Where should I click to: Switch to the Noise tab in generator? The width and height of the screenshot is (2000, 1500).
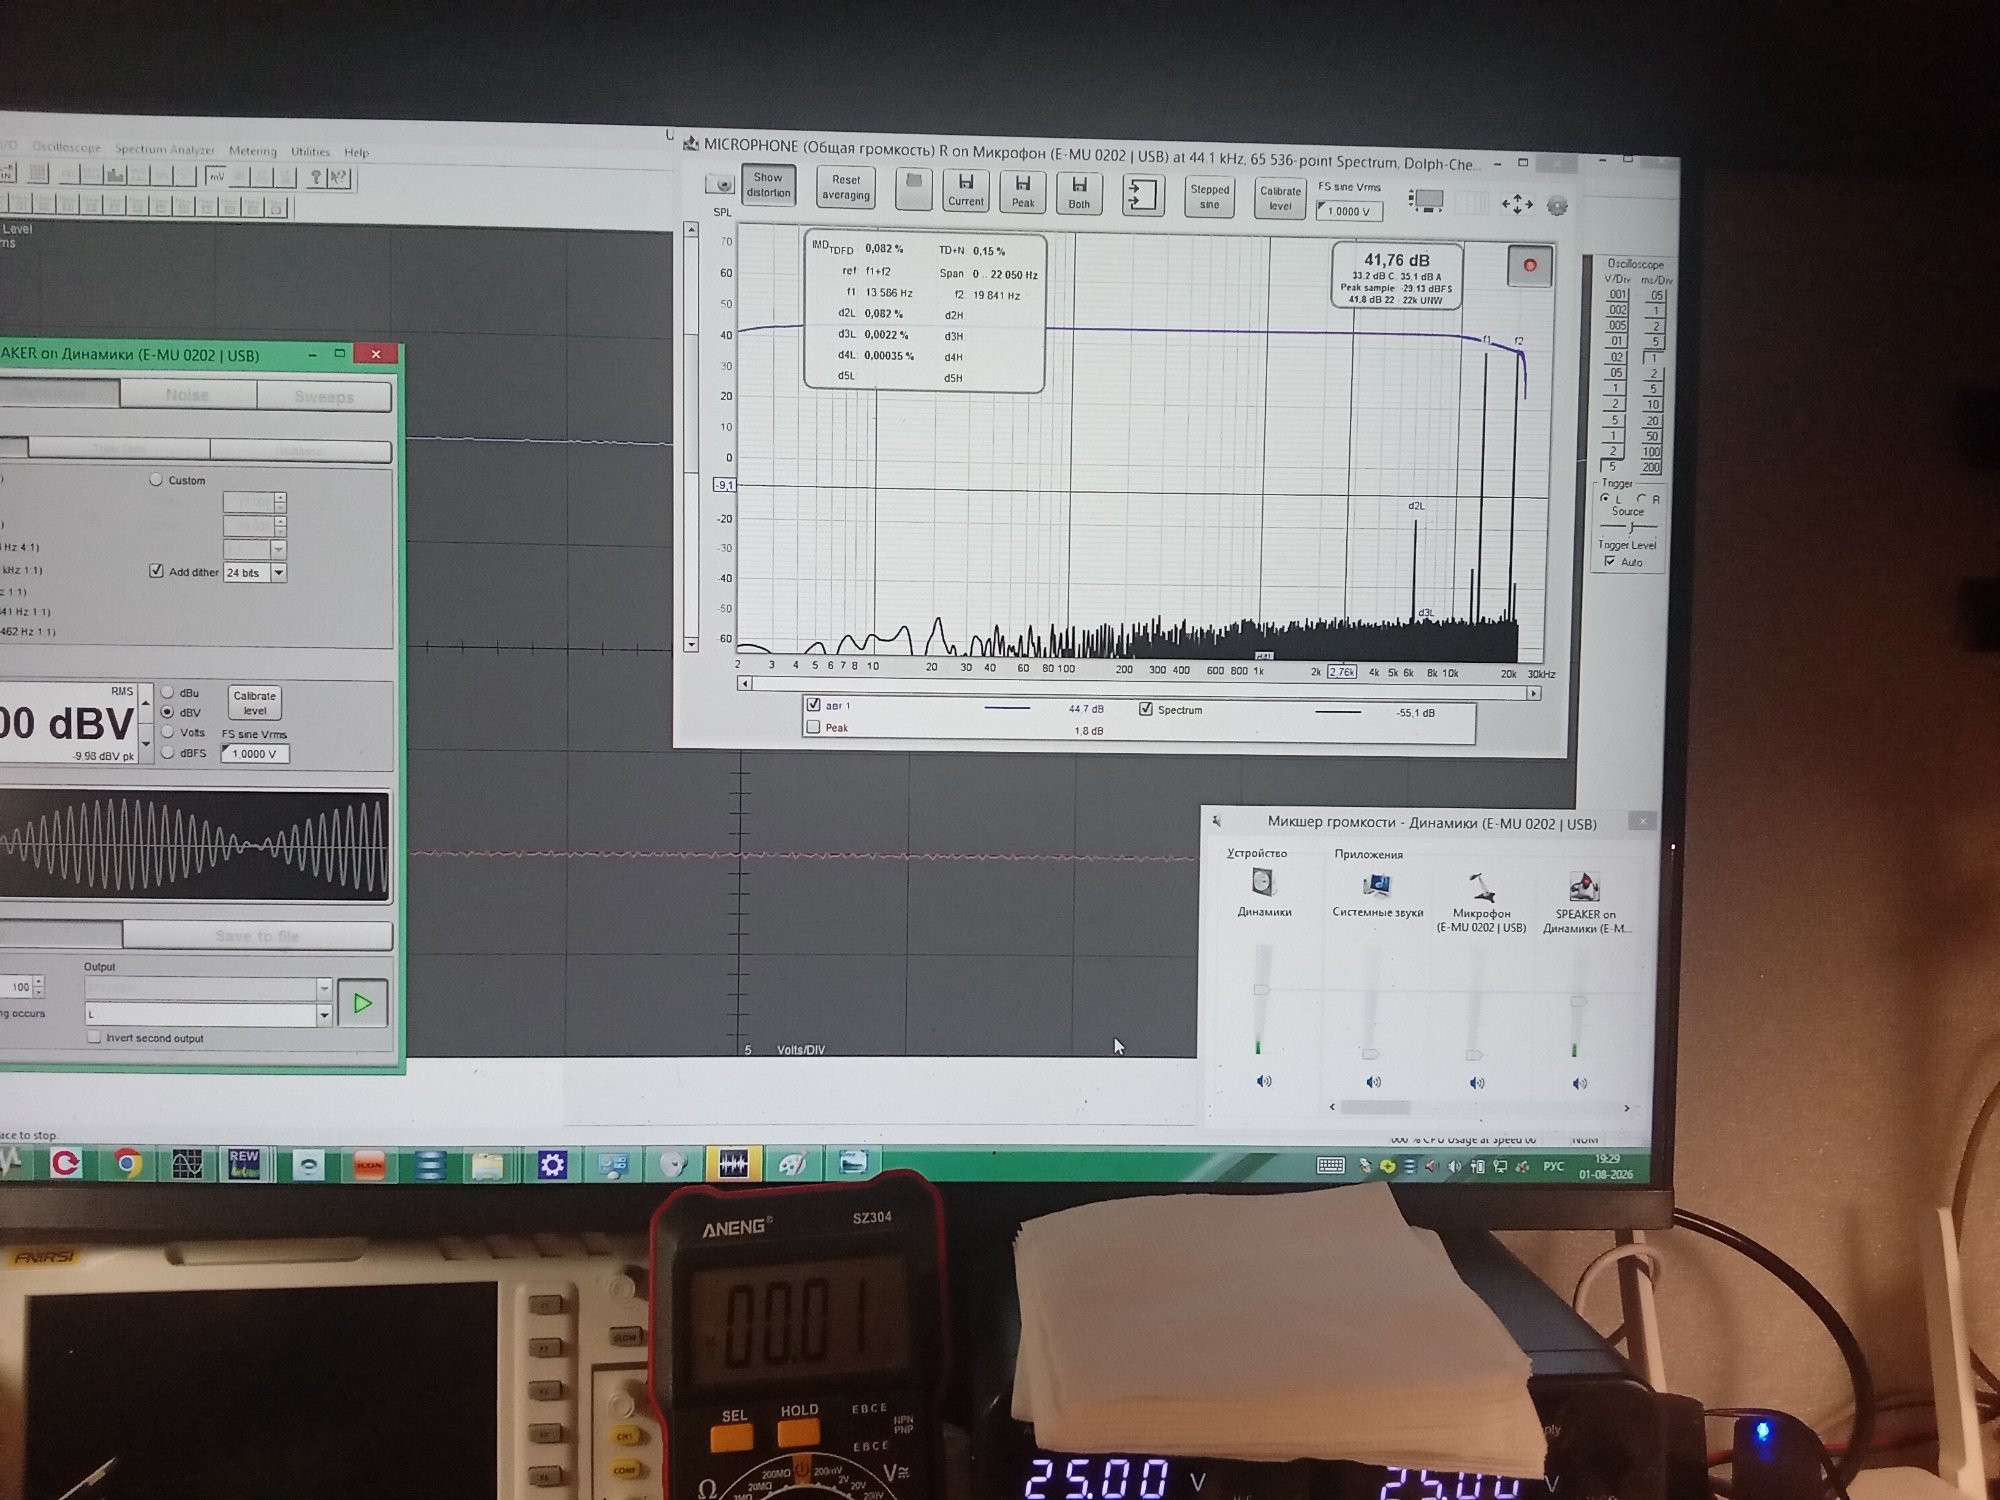pos(187,395)
